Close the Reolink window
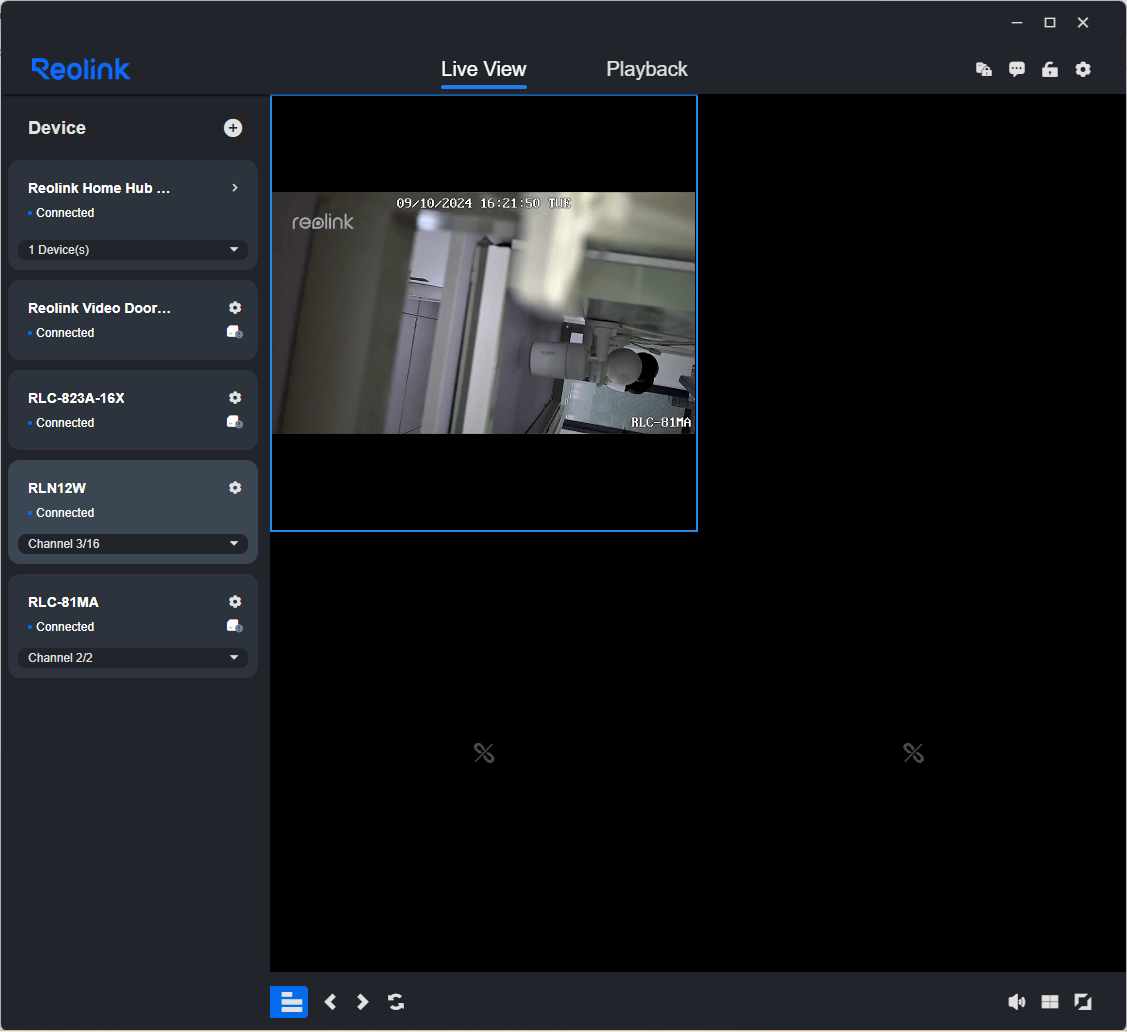Viewport: 1127px width, 1032px height. (x=1083, y=23)
